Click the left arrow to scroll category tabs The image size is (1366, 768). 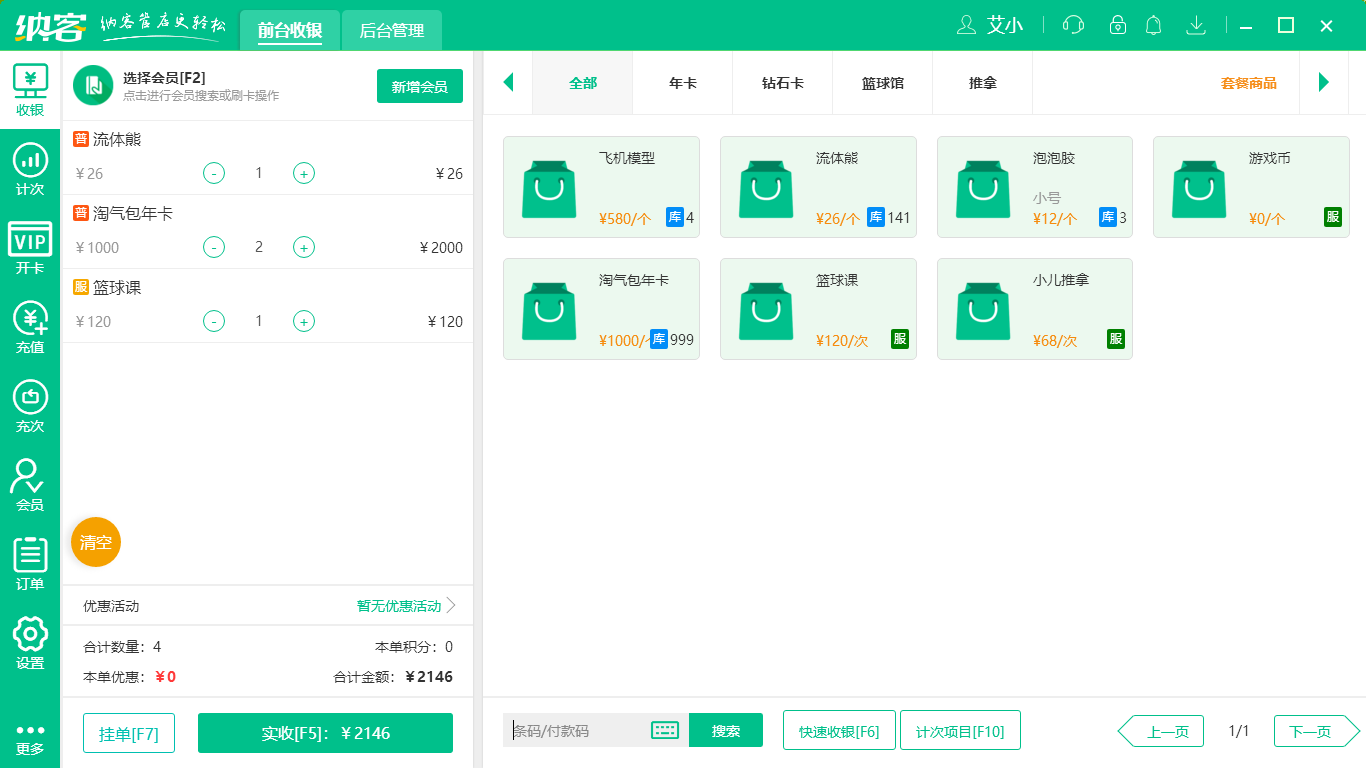(508, 83)
